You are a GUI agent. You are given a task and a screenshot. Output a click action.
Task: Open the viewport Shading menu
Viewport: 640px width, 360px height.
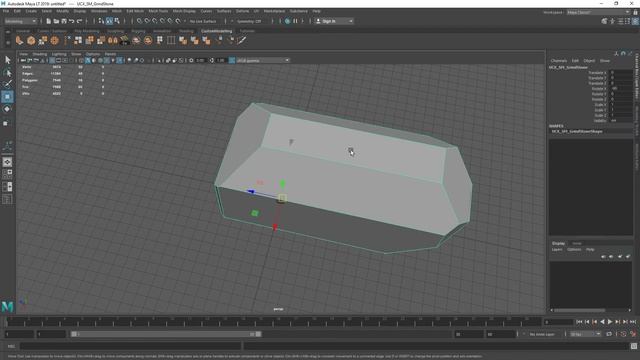[40, 54]
